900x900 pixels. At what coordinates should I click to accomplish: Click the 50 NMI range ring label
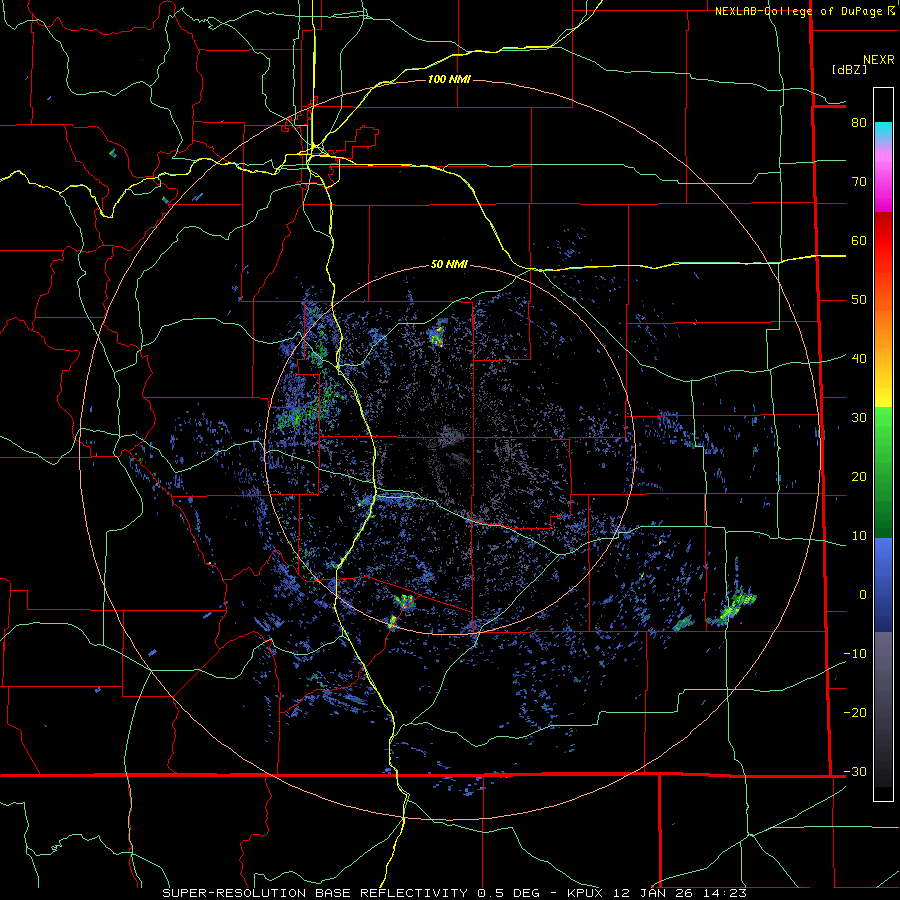tap(449, 265)
